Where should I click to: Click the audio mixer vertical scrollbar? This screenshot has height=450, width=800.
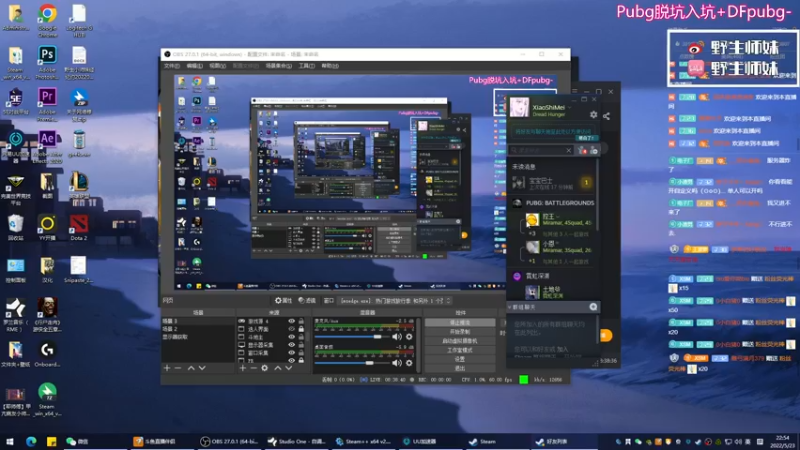pos(418,345)
